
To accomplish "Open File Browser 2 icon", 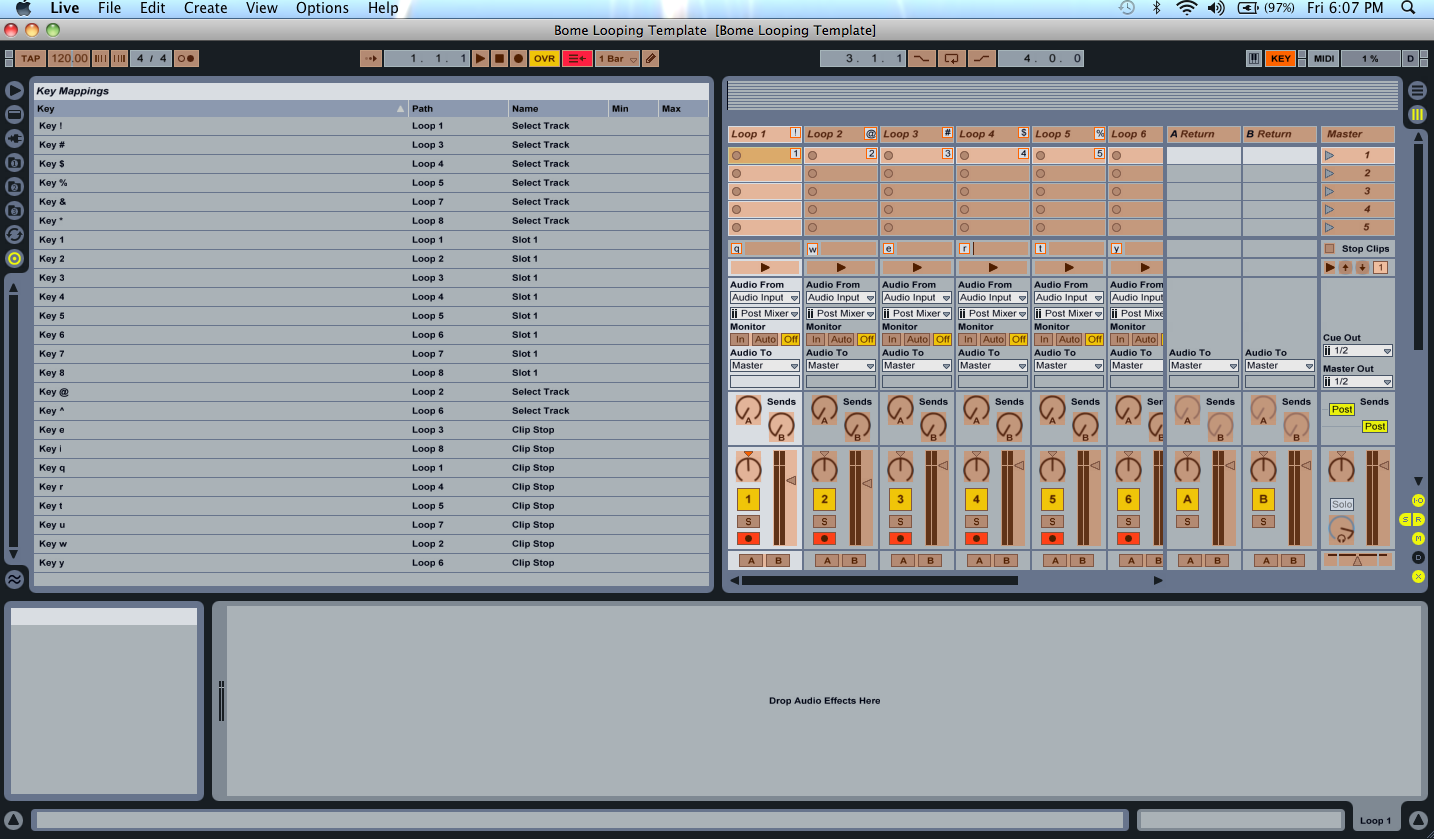I will 14,186.
